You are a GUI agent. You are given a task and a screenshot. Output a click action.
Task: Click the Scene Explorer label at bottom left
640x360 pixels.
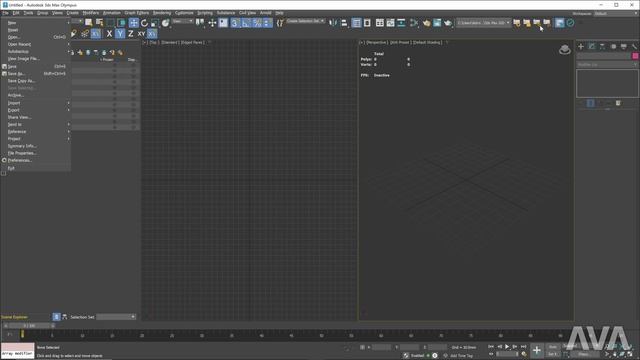(14, 317)
